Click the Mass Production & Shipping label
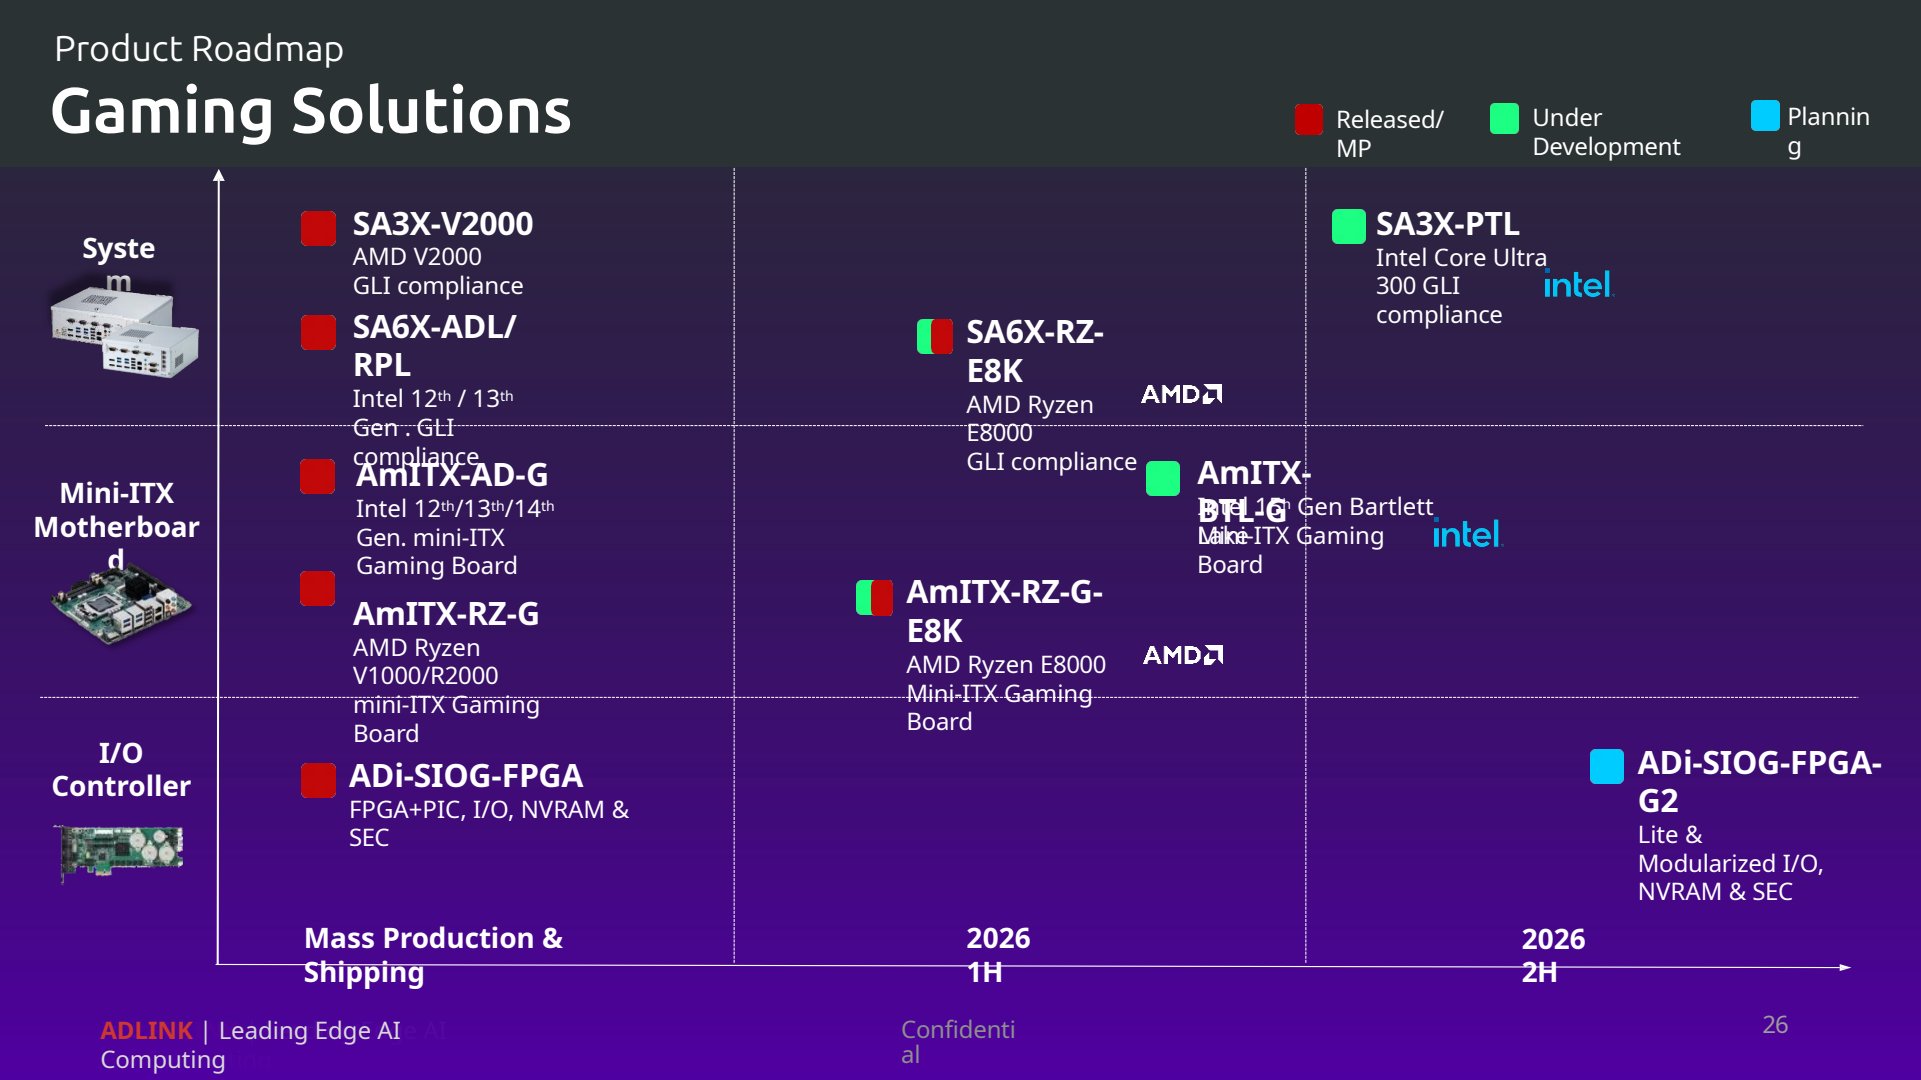1921x1080 pixels. click(x=433, y=955)
